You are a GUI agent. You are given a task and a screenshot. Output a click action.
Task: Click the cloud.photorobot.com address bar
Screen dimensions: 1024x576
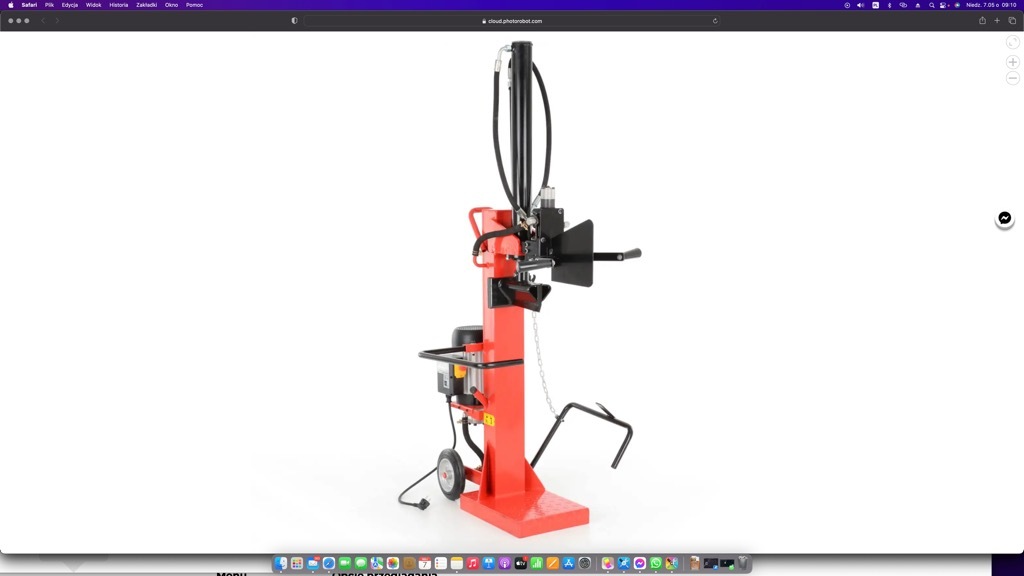click(512, 21)
